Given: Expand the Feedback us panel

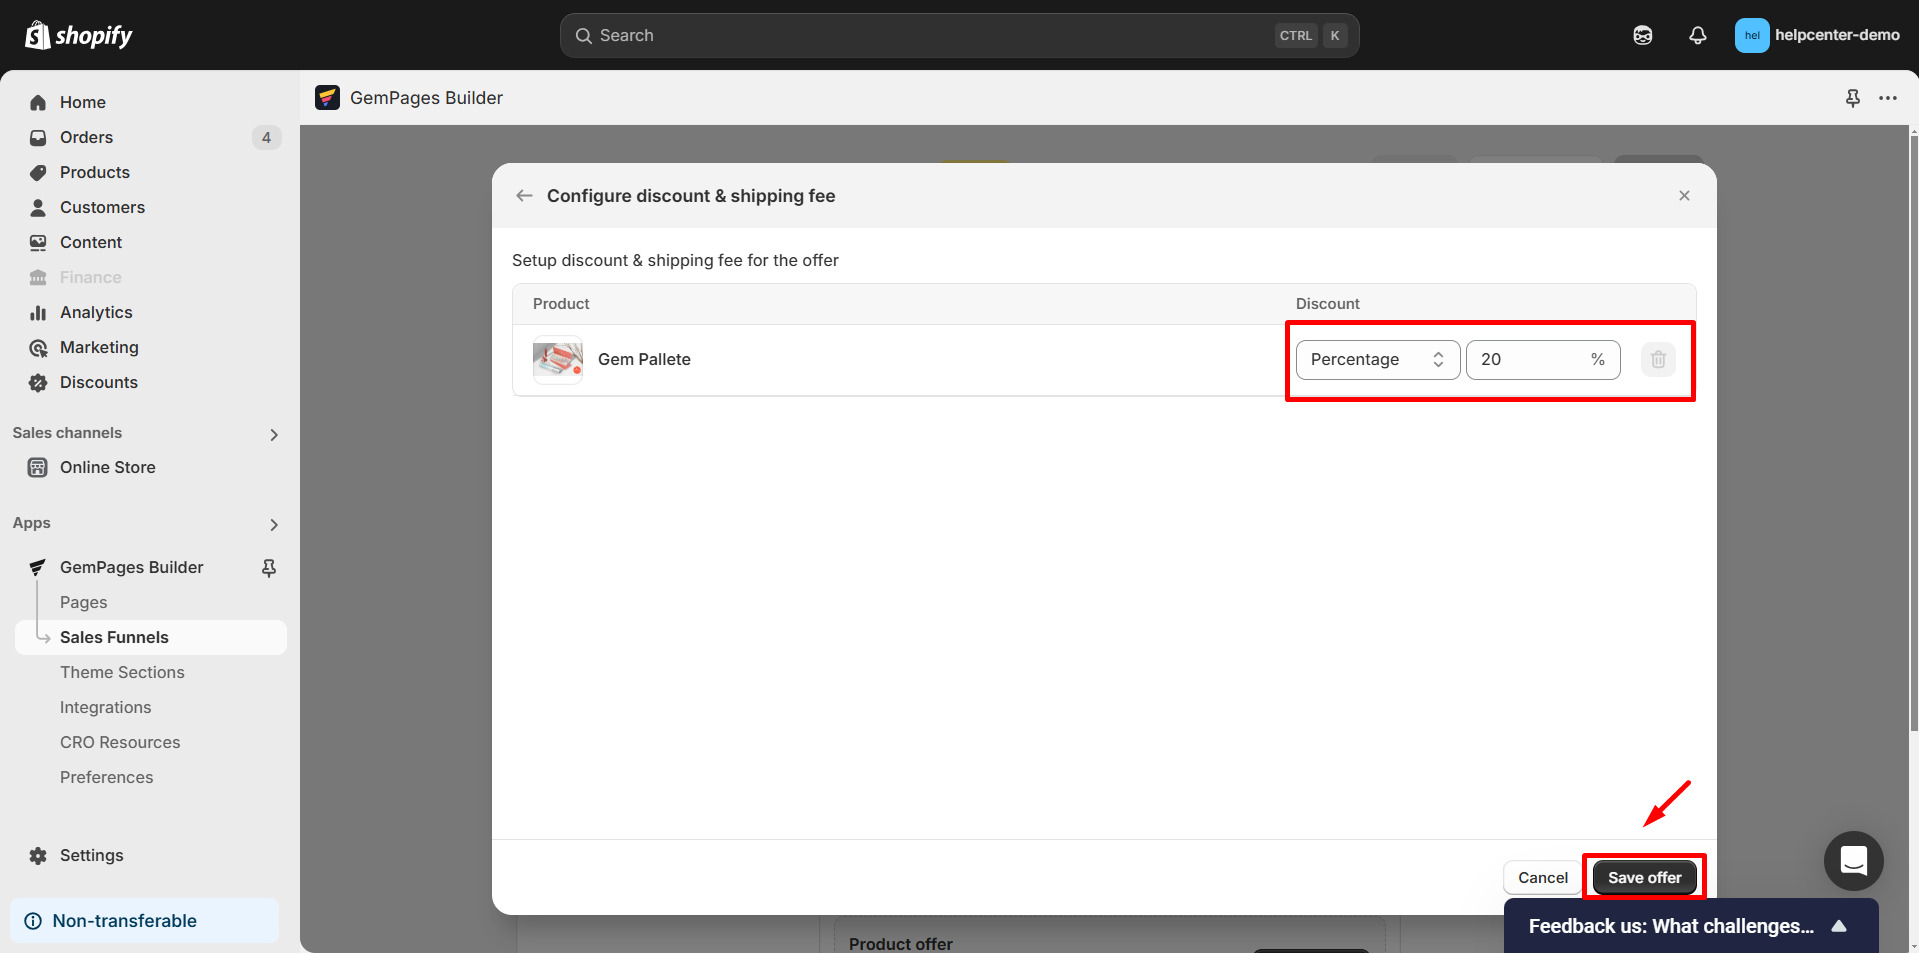Looking at the screenshot, I should [1838, 926].
